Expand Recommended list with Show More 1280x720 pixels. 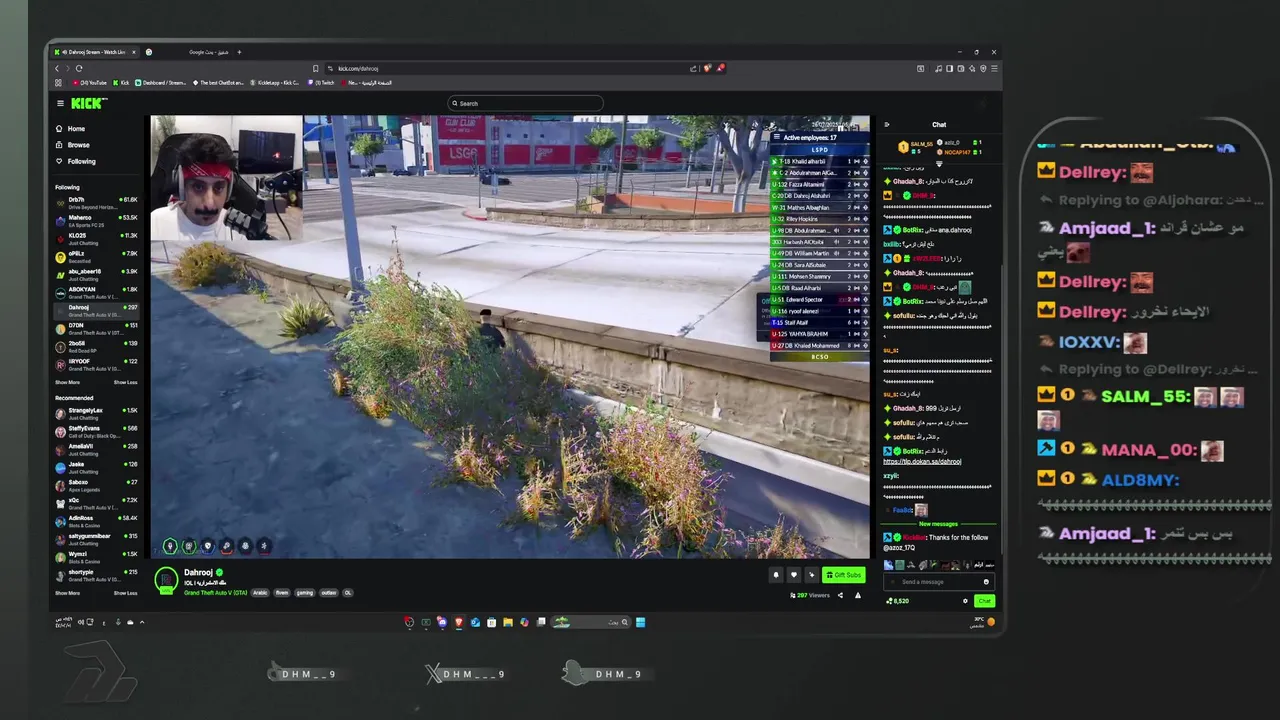click(x=67, y=593)
